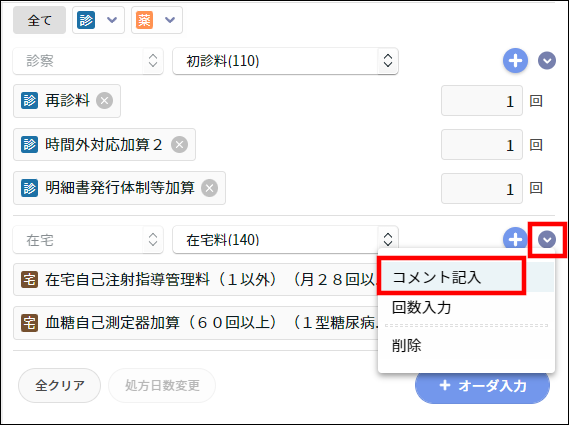Viewport: 569px width, 425px height.
Task: Remove the 時間外対応加算2 item
Action: (179, 144)
